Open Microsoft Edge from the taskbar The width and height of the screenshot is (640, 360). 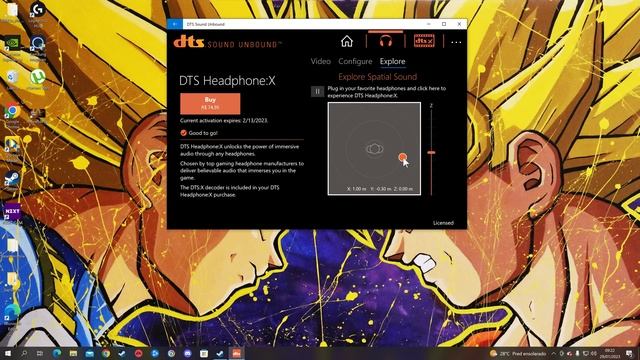(57, 353)
